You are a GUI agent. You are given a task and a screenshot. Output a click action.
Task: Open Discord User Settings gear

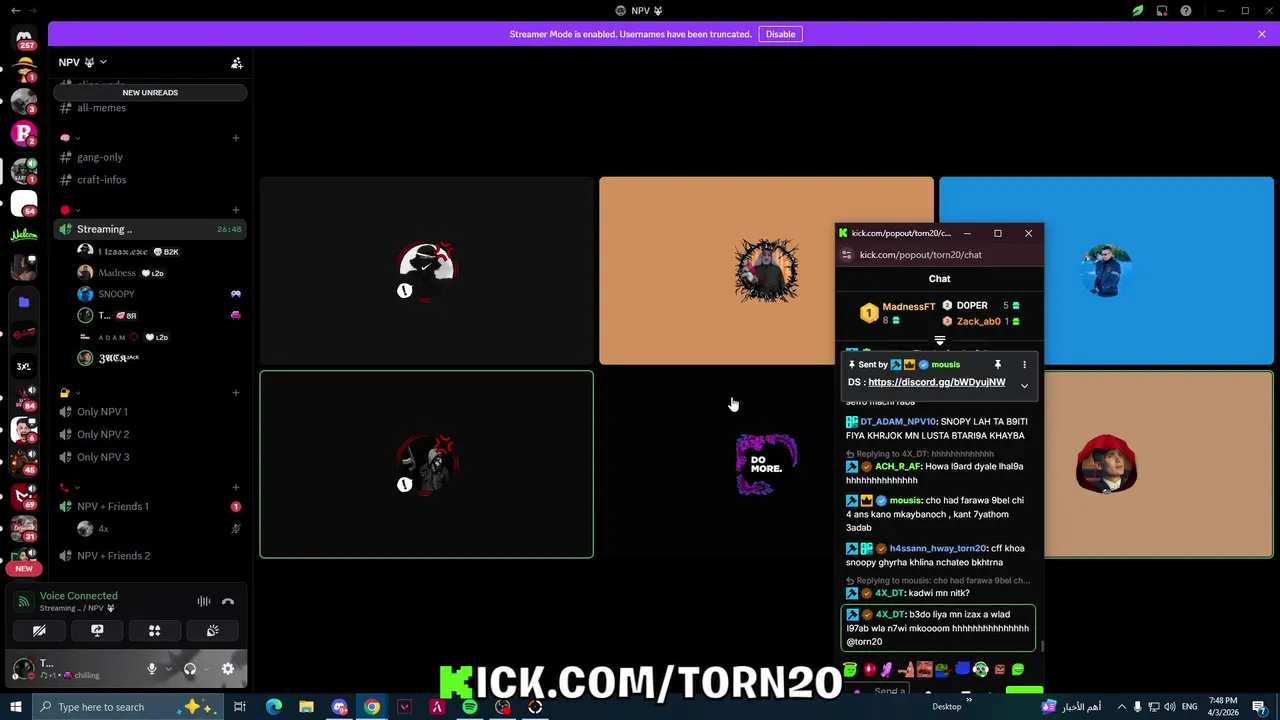coord(228,669)
